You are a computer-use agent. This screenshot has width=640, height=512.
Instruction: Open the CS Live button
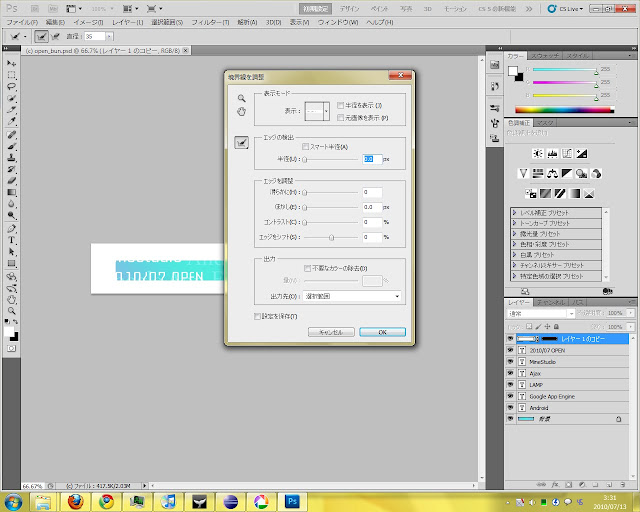point(565,9)
